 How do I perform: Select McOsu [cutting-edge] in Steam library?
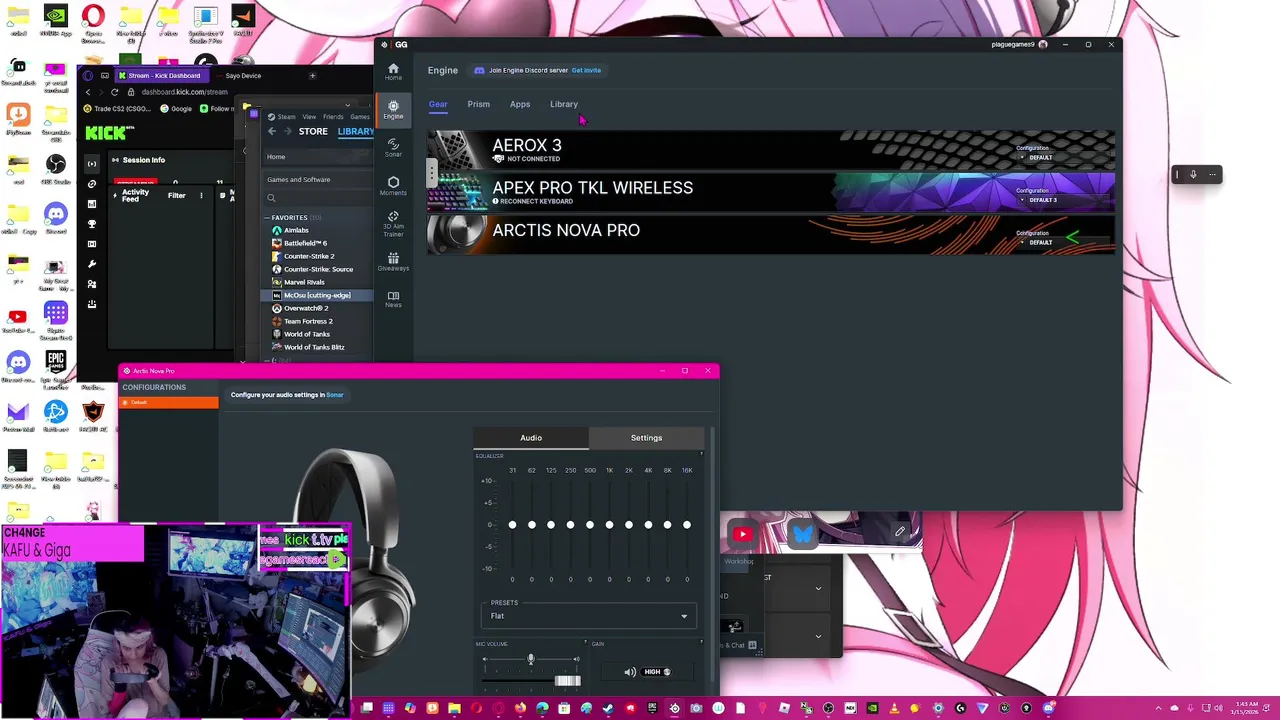(x=317, y=295)
